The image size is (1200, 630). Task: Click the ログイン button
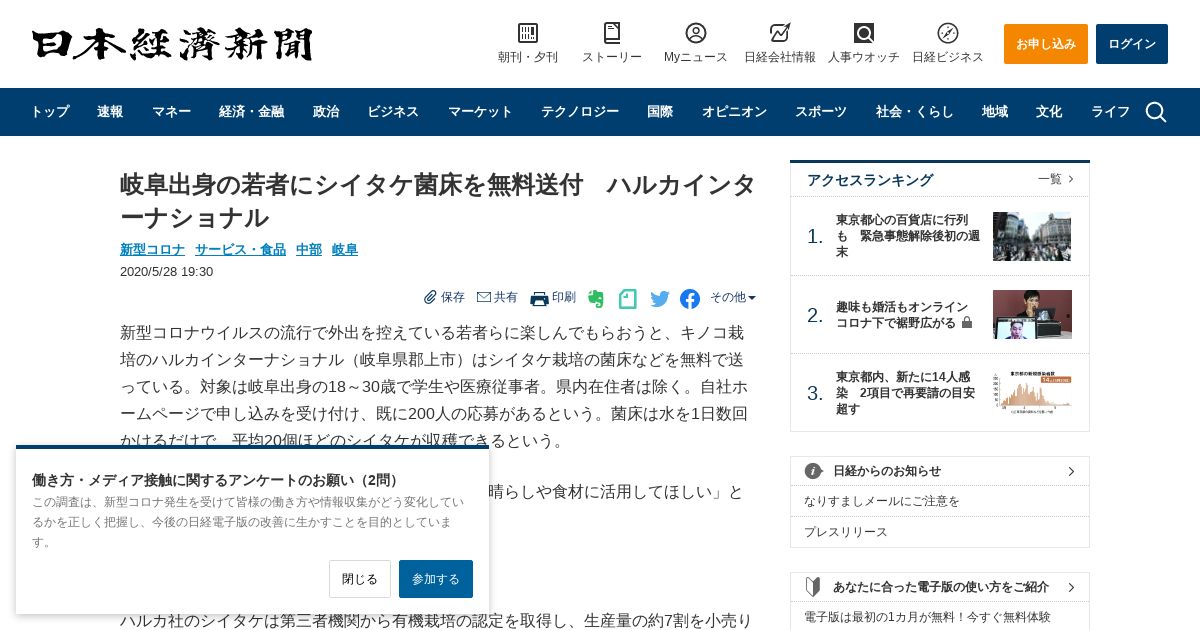(1132, 44)
